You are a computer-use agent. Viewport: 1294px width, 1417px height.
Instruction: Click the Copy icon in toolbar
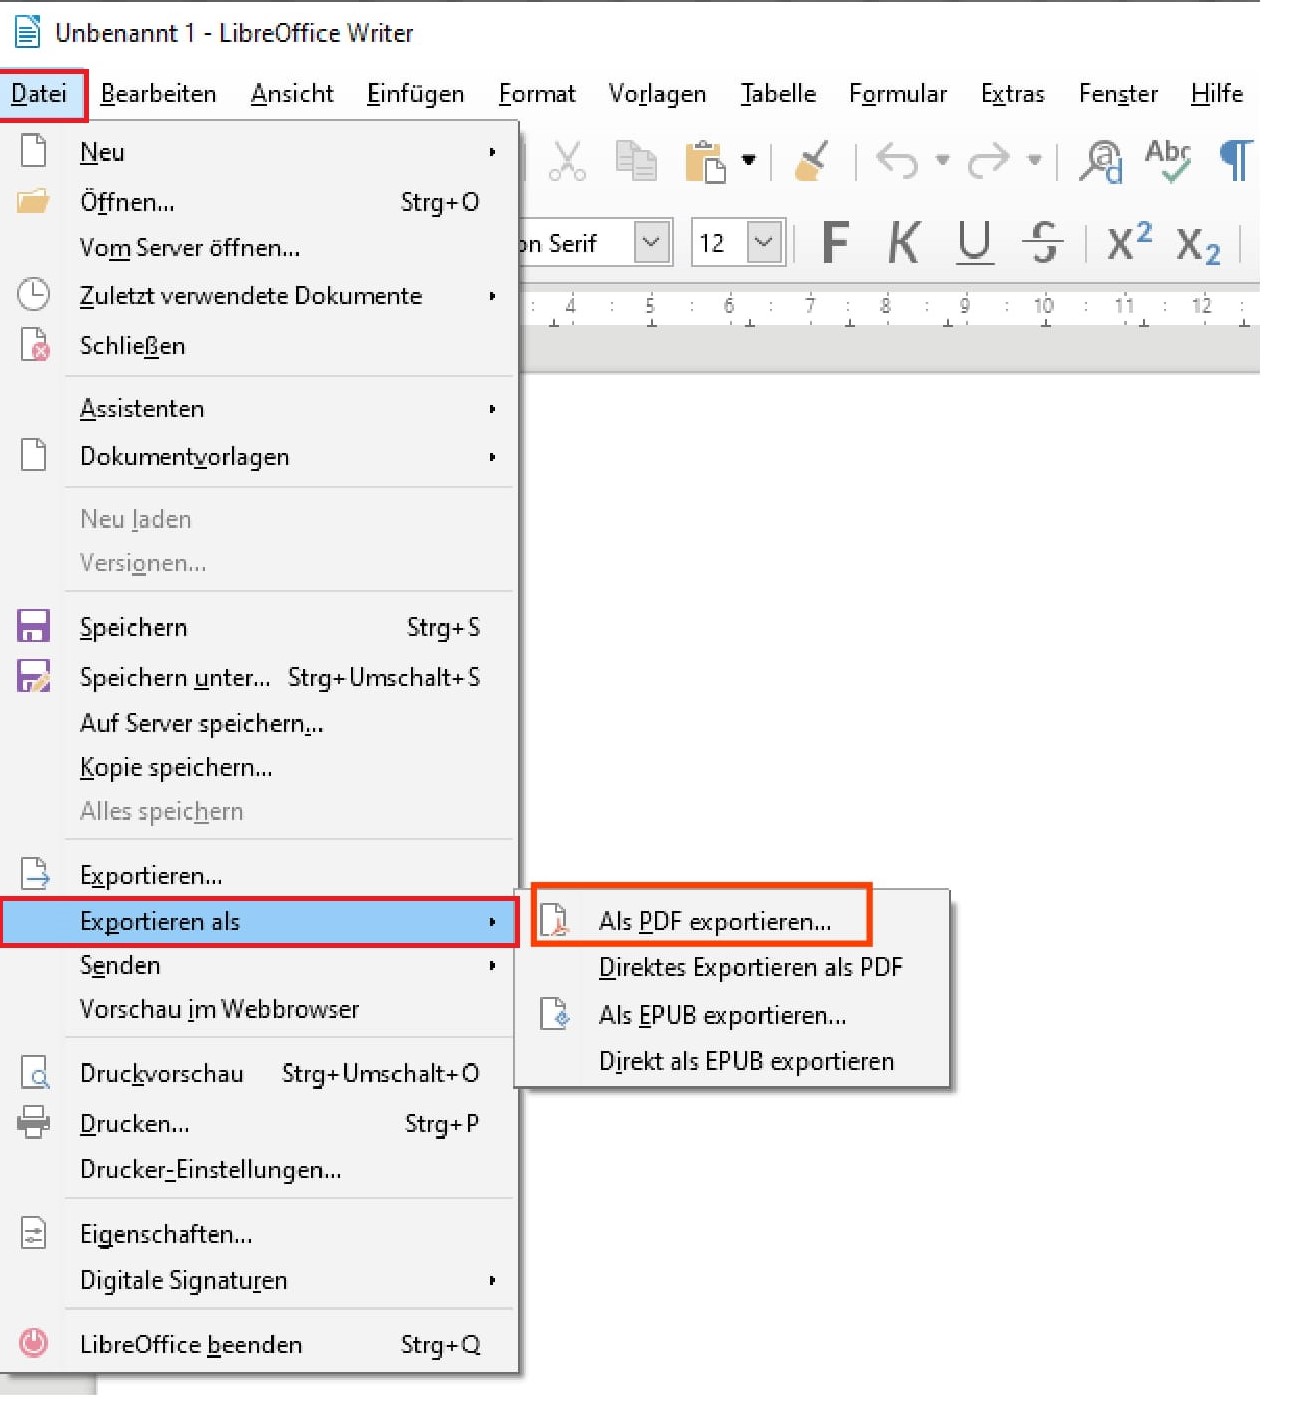pos(635,160)
